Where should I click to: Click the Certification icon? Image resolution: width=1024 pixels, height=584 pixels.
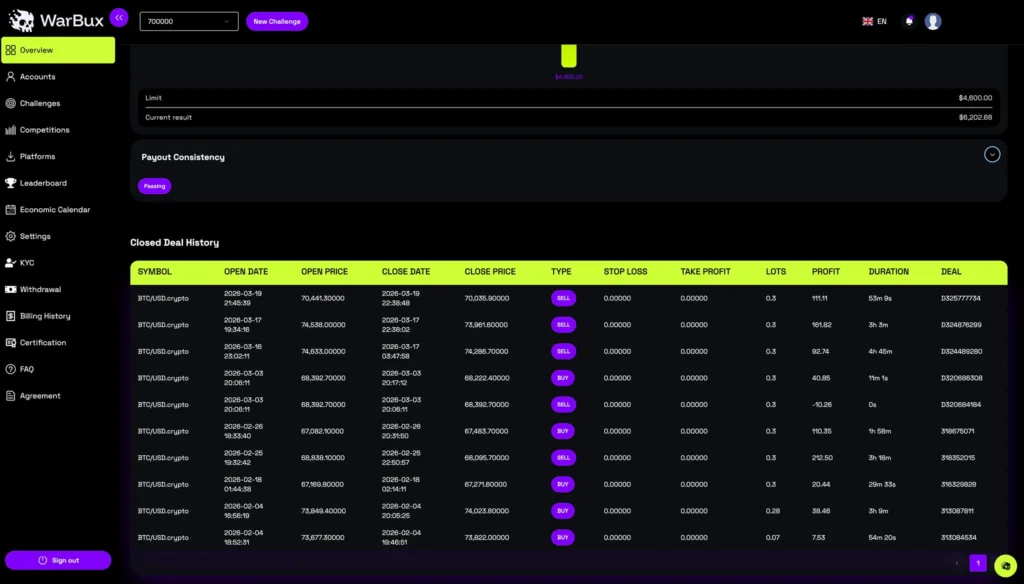pos(10,343)
